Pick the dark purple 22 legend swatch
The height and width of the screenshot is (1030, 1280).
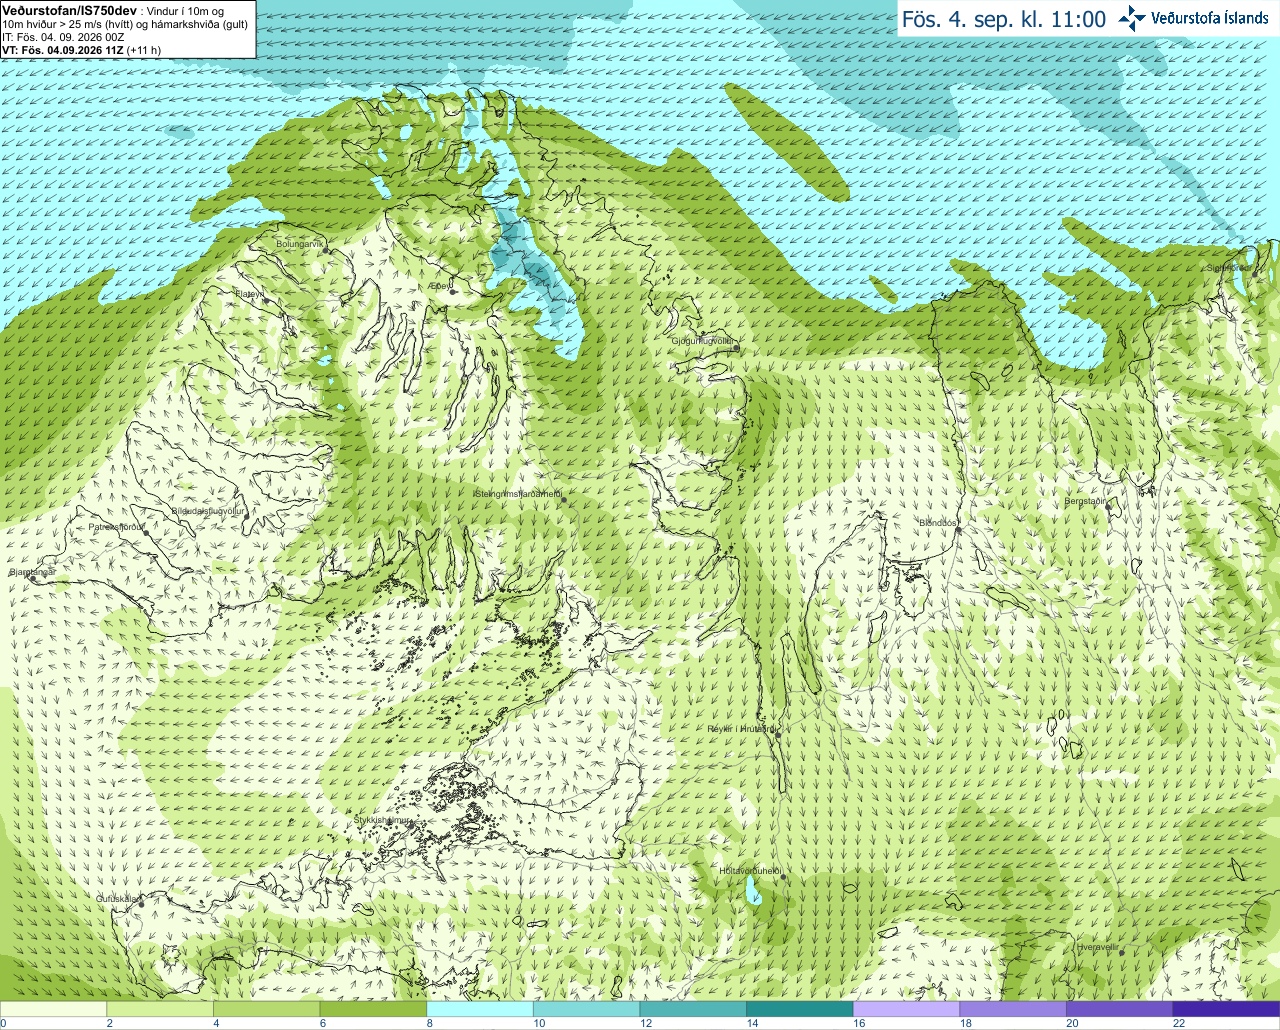coord(1226,1009)
